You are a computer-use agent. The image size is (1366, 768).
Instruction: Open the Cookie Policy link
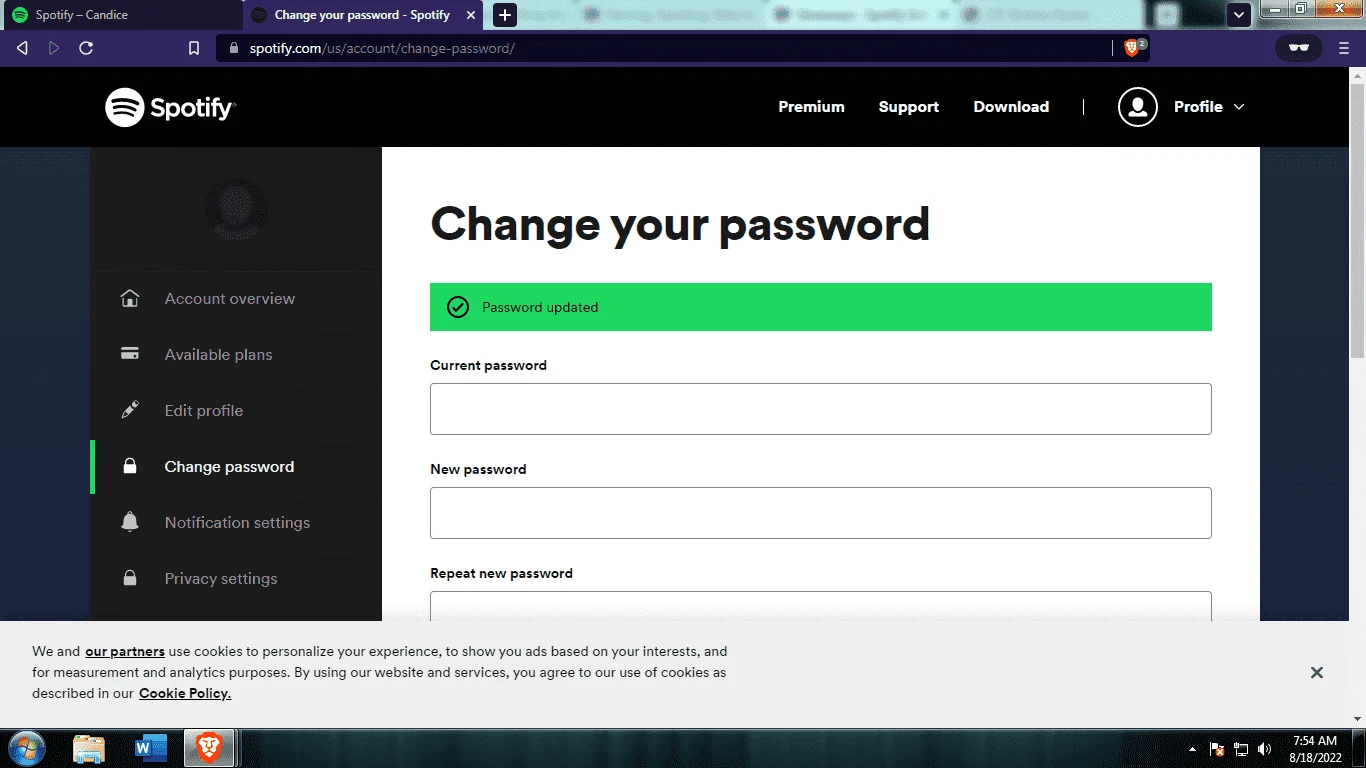point(185,693)
